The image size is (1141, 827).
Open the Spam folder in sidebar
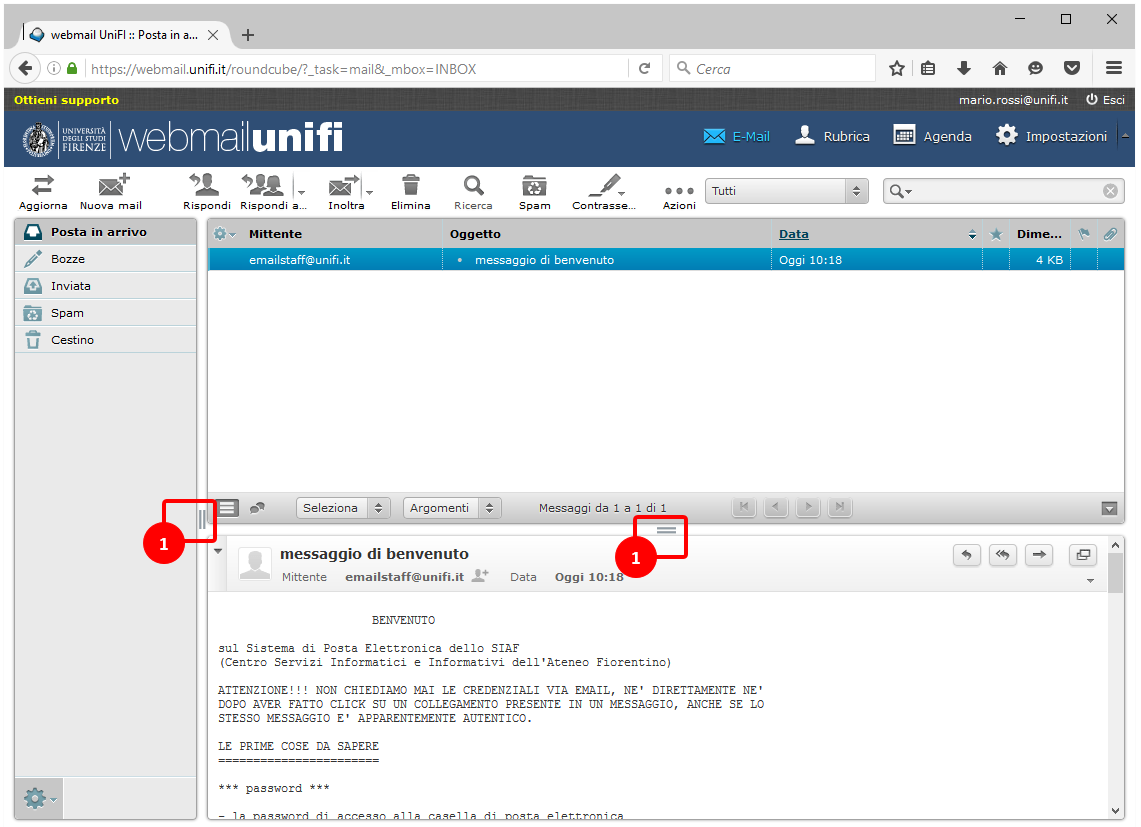click(x=106, y=312)
